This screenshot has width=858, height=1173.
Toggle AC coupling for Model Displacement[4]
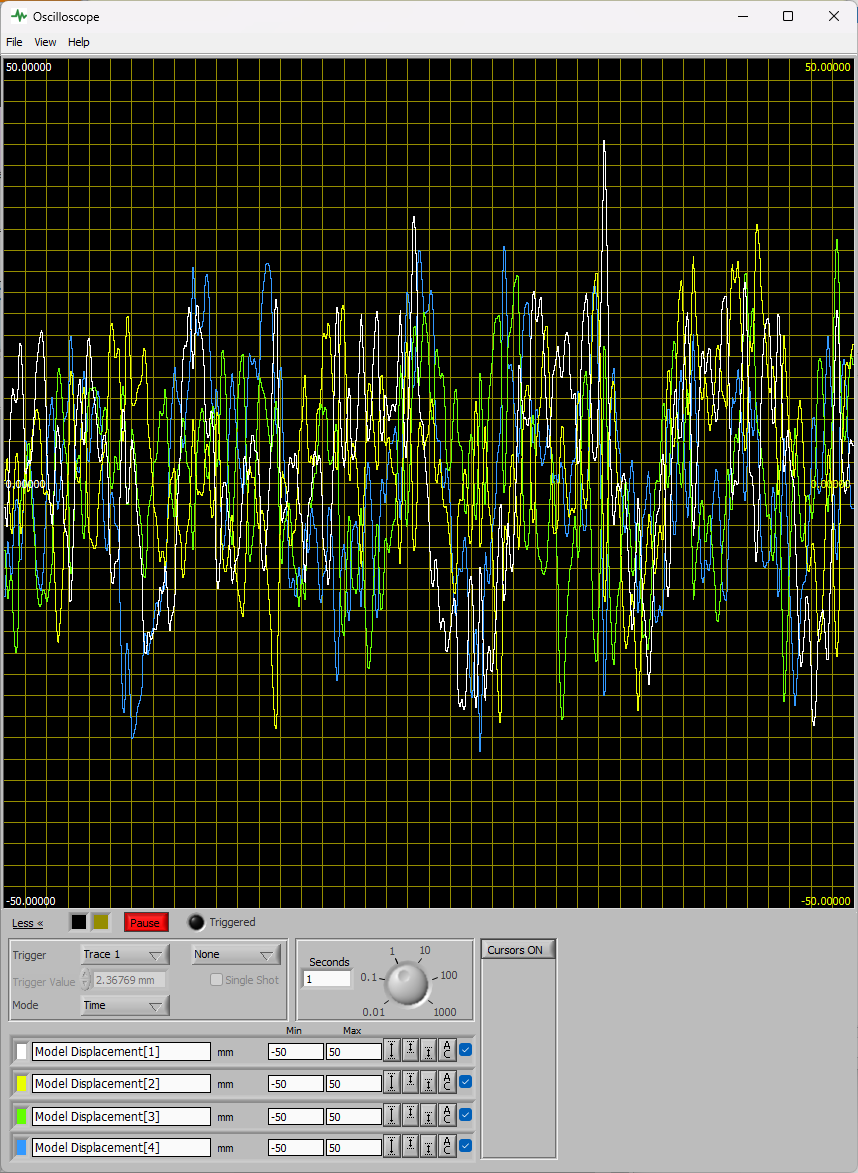point(447,1147)
